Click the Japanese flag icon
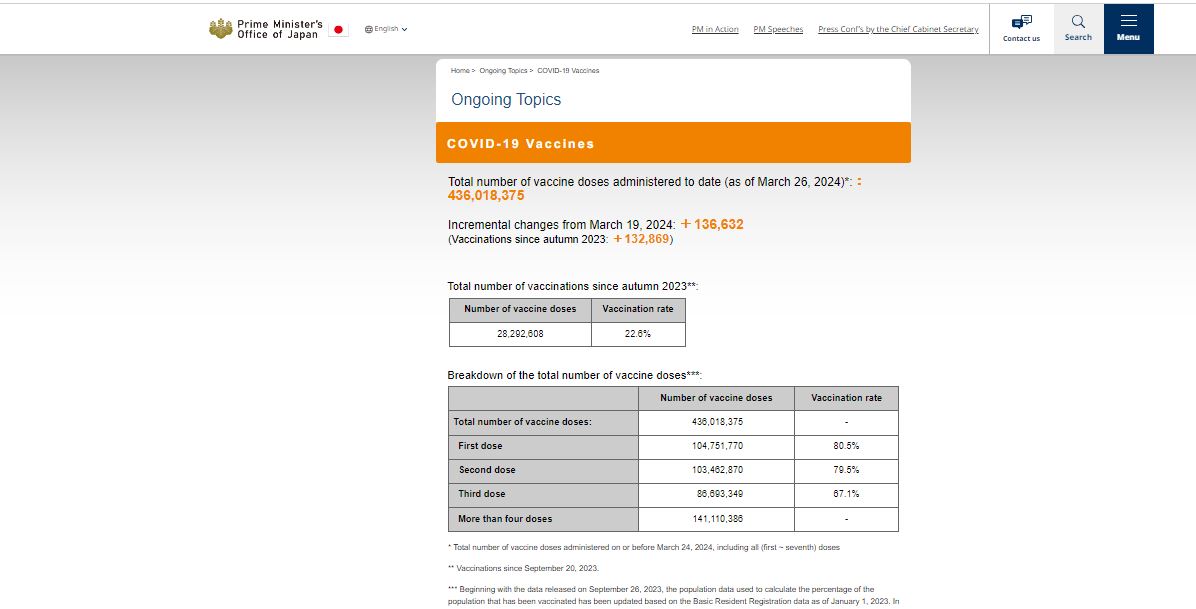 [x=338, y=29]
